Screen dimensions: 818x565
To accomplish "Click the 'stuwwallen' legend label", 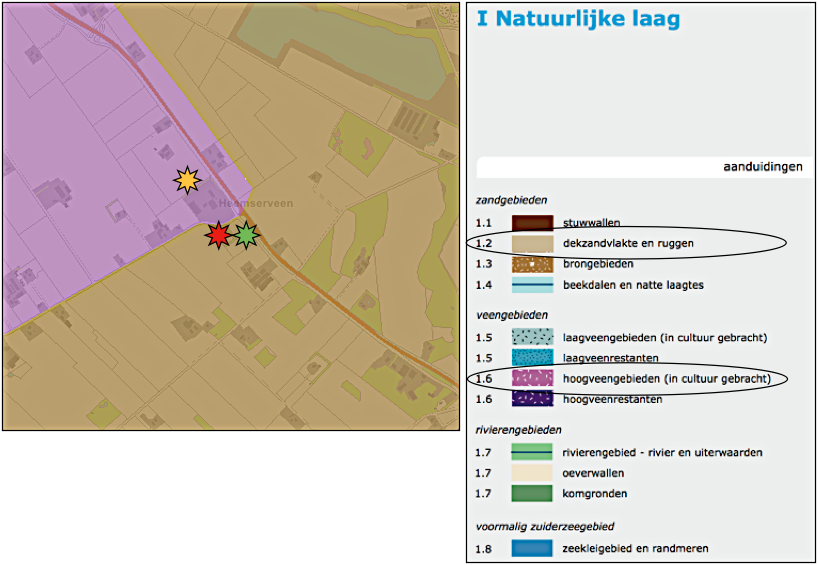I will coord(592,223).
